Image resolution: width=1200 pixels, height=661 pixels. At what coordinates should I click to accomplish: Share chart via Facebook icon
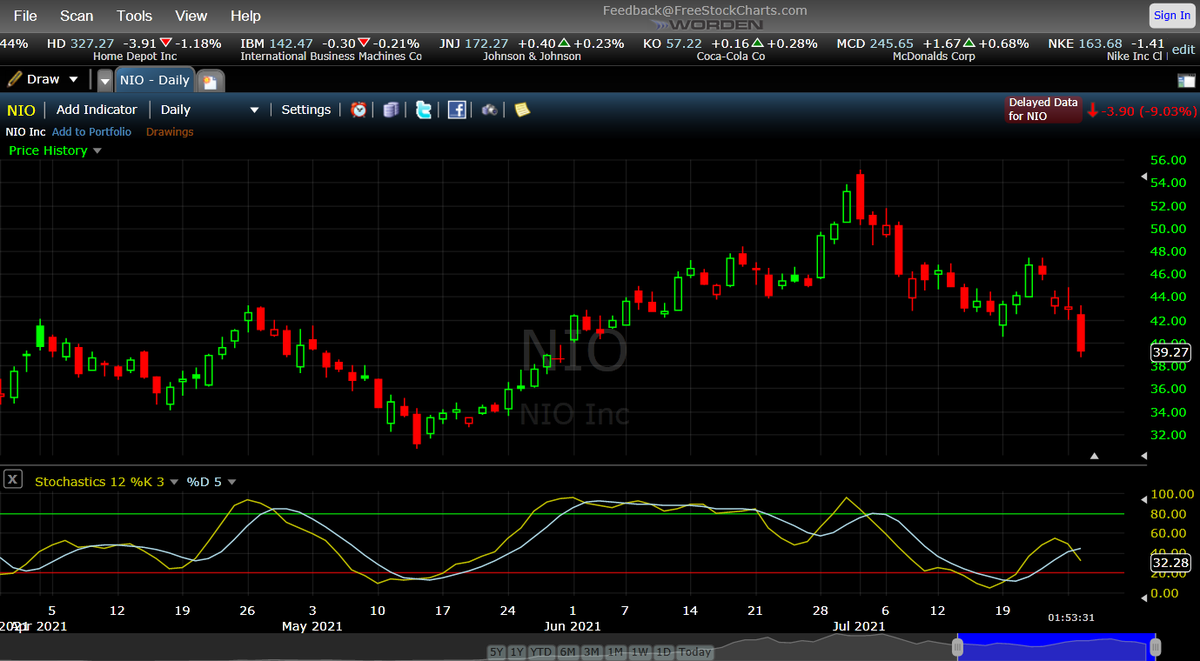pos(457,110)
